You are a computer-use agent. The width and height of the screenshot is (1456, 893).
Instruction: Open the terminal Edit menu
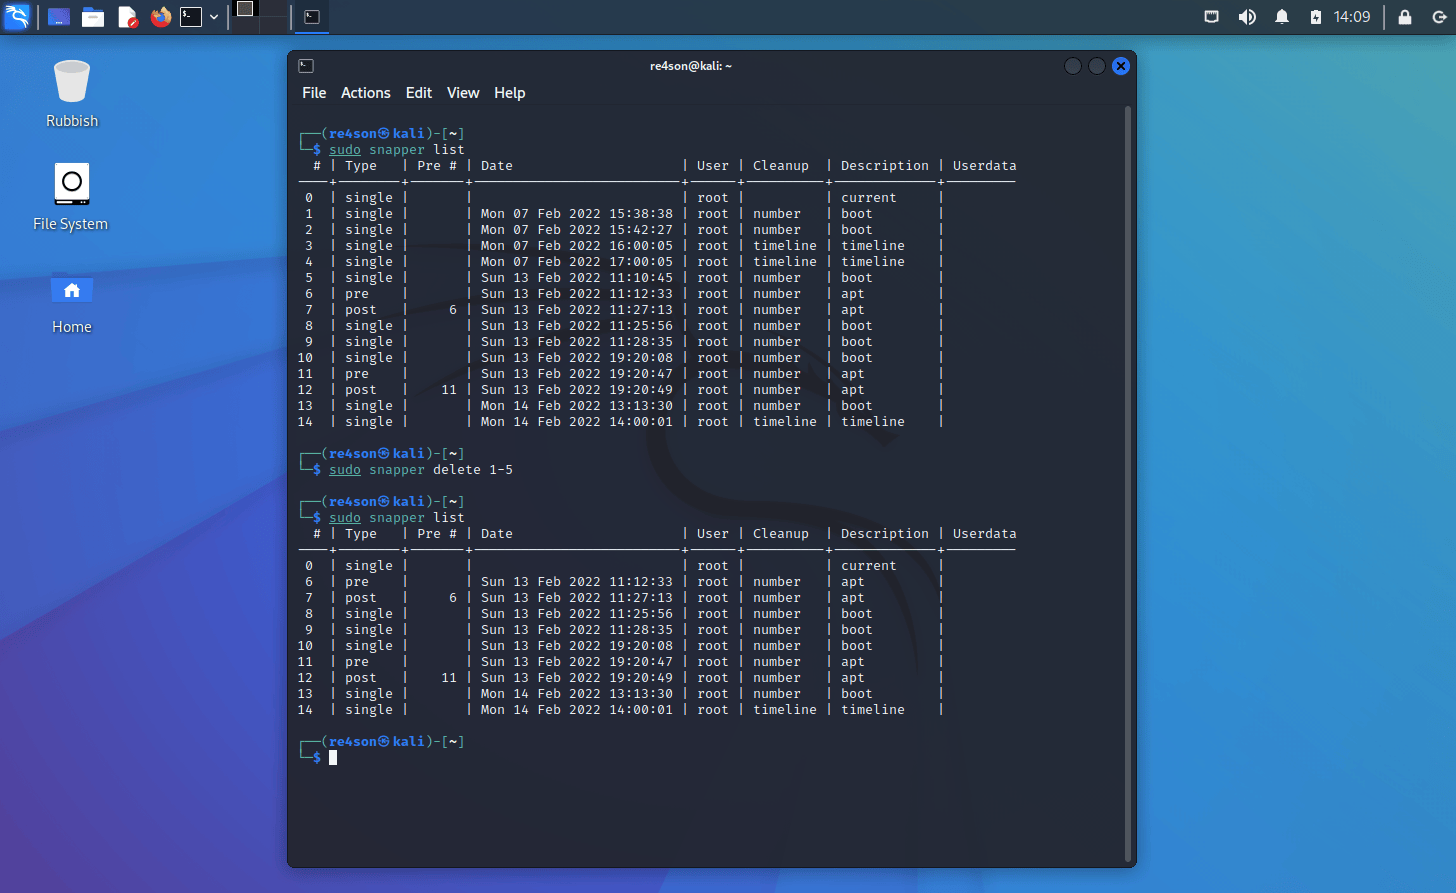[418, 93]
